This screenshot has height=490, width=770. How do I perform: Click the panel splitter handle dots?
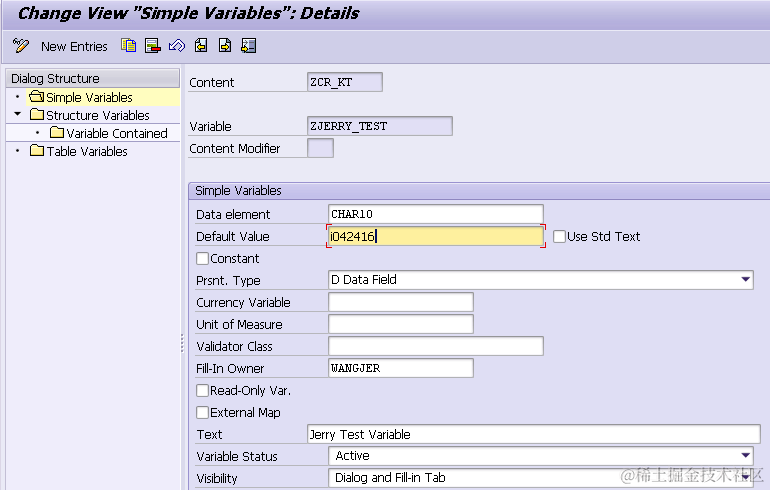182,343
